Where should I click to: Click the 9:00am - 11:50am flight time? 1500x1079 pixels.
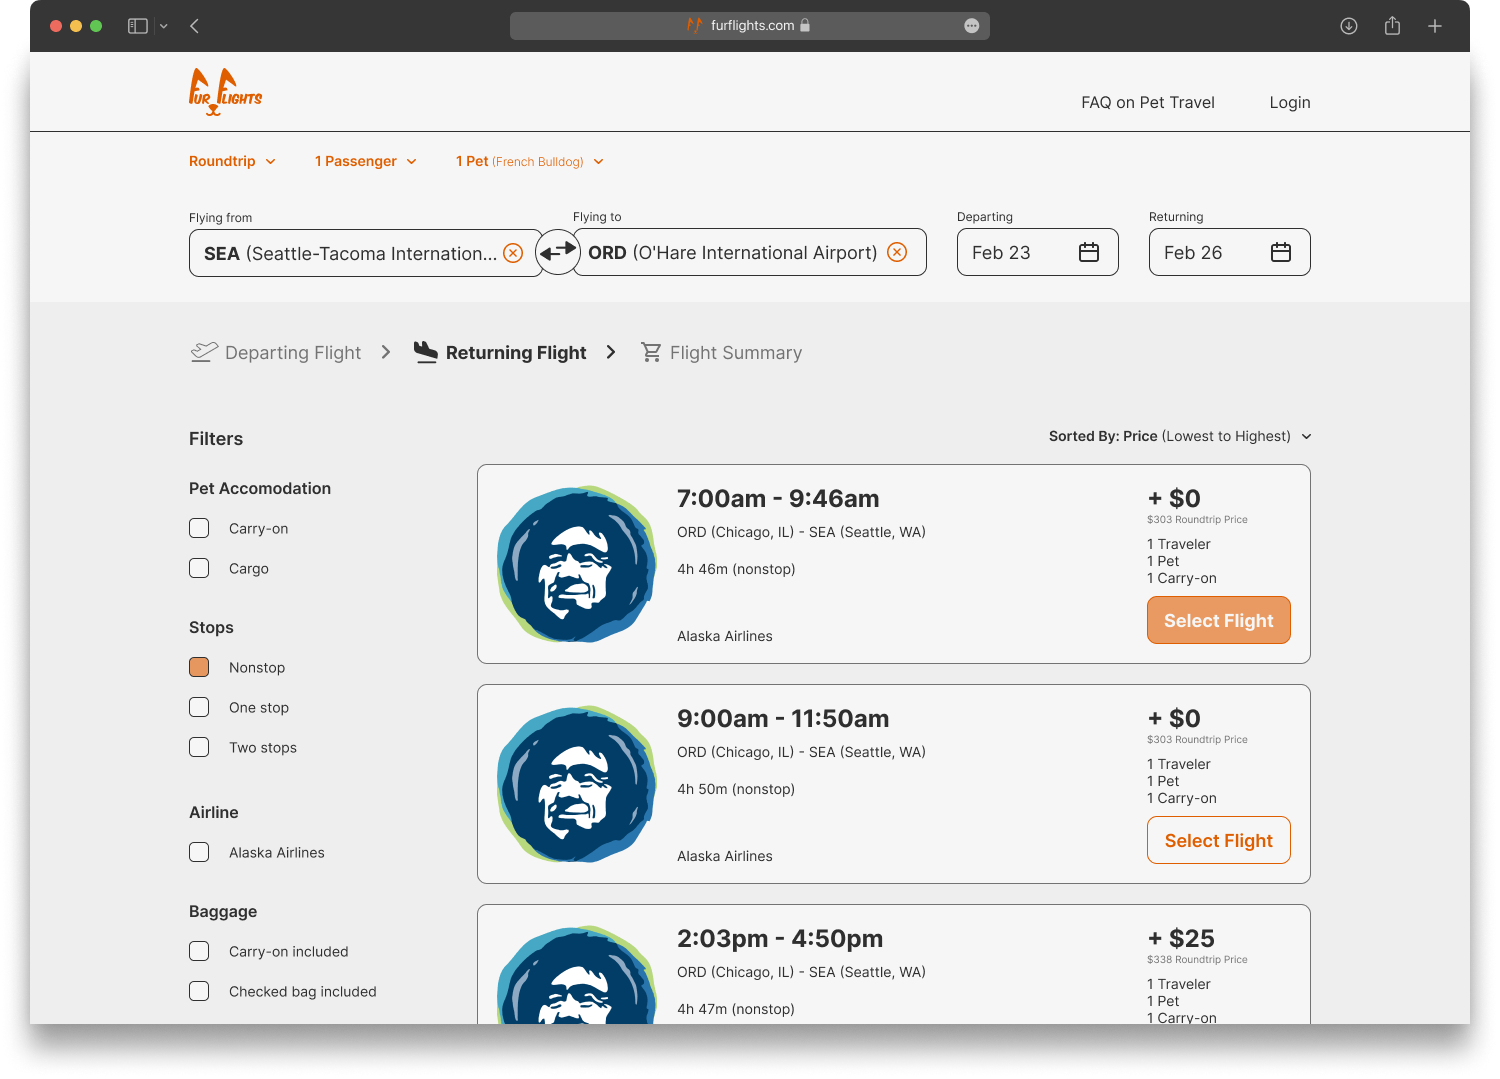click(783, 718)
